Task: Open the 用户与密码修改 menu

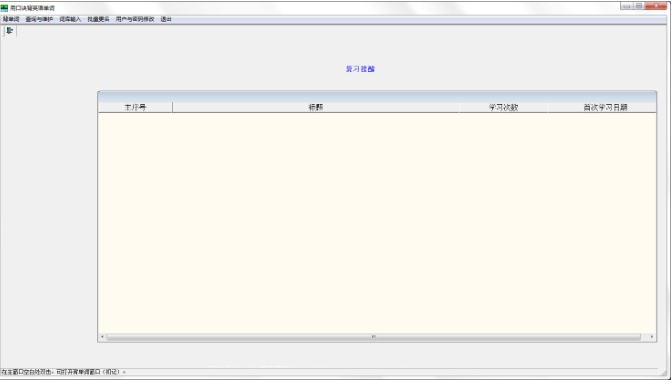Action: click(x=135, y=19)
